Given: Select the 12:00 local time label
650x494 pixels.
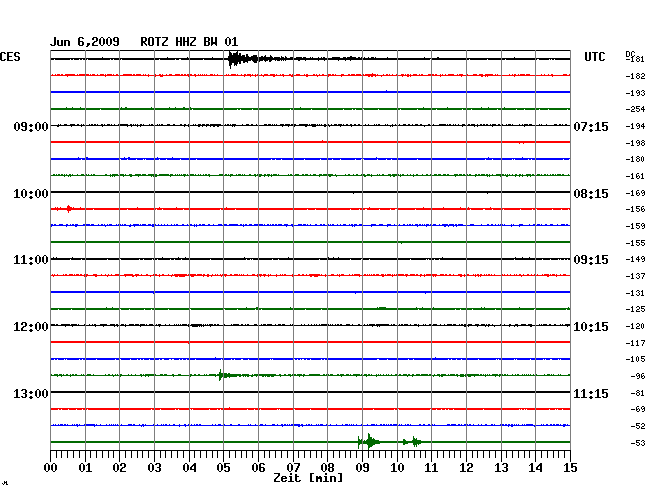Looking at the screenshot, I should (x=31, y=327).
